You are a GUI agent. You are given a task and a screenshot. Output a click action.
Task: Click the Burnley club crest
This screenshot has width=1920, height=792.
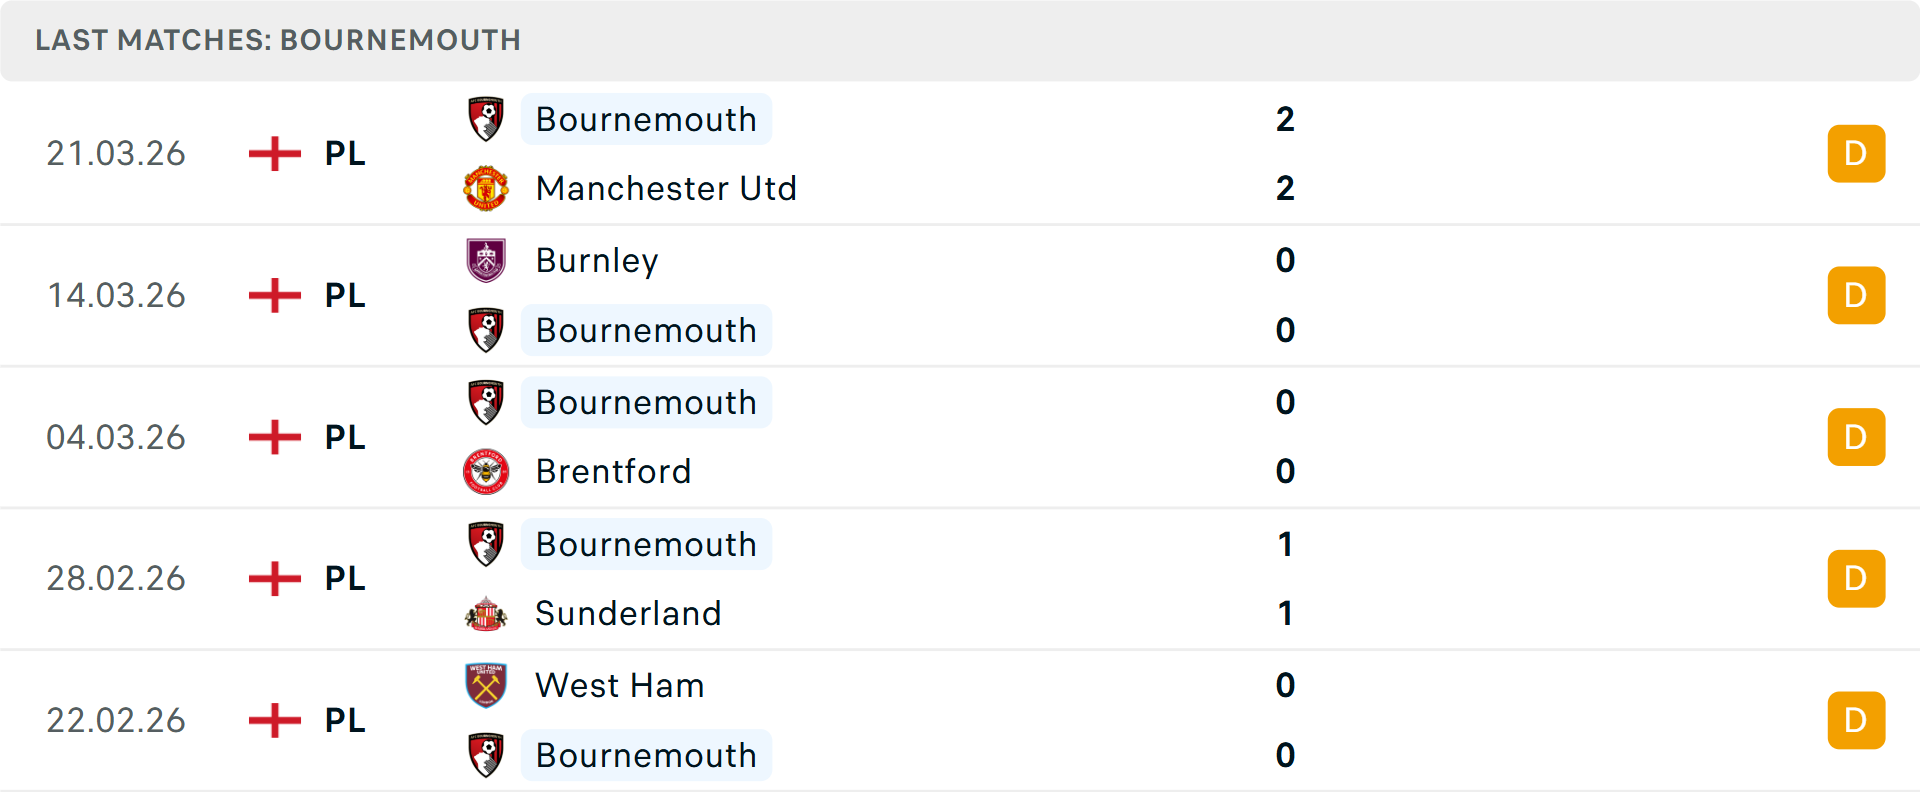coord(486,260)
